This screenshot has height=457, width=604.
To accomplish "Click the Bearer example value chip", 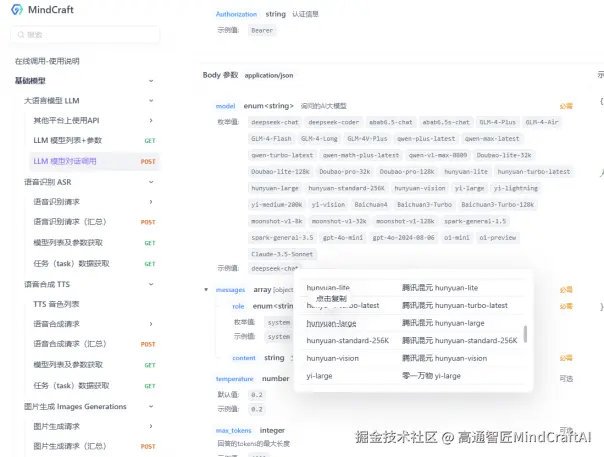I will (x=262, y=30).
